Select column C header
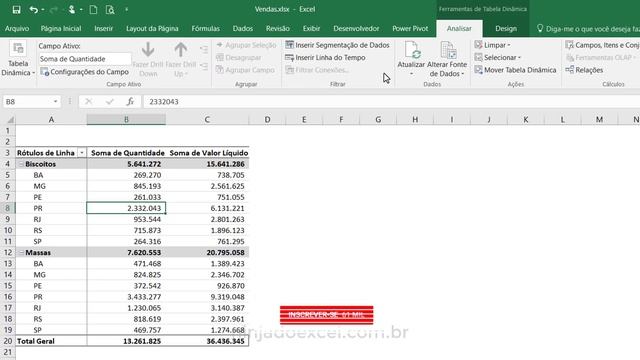 tap(207, 120)
